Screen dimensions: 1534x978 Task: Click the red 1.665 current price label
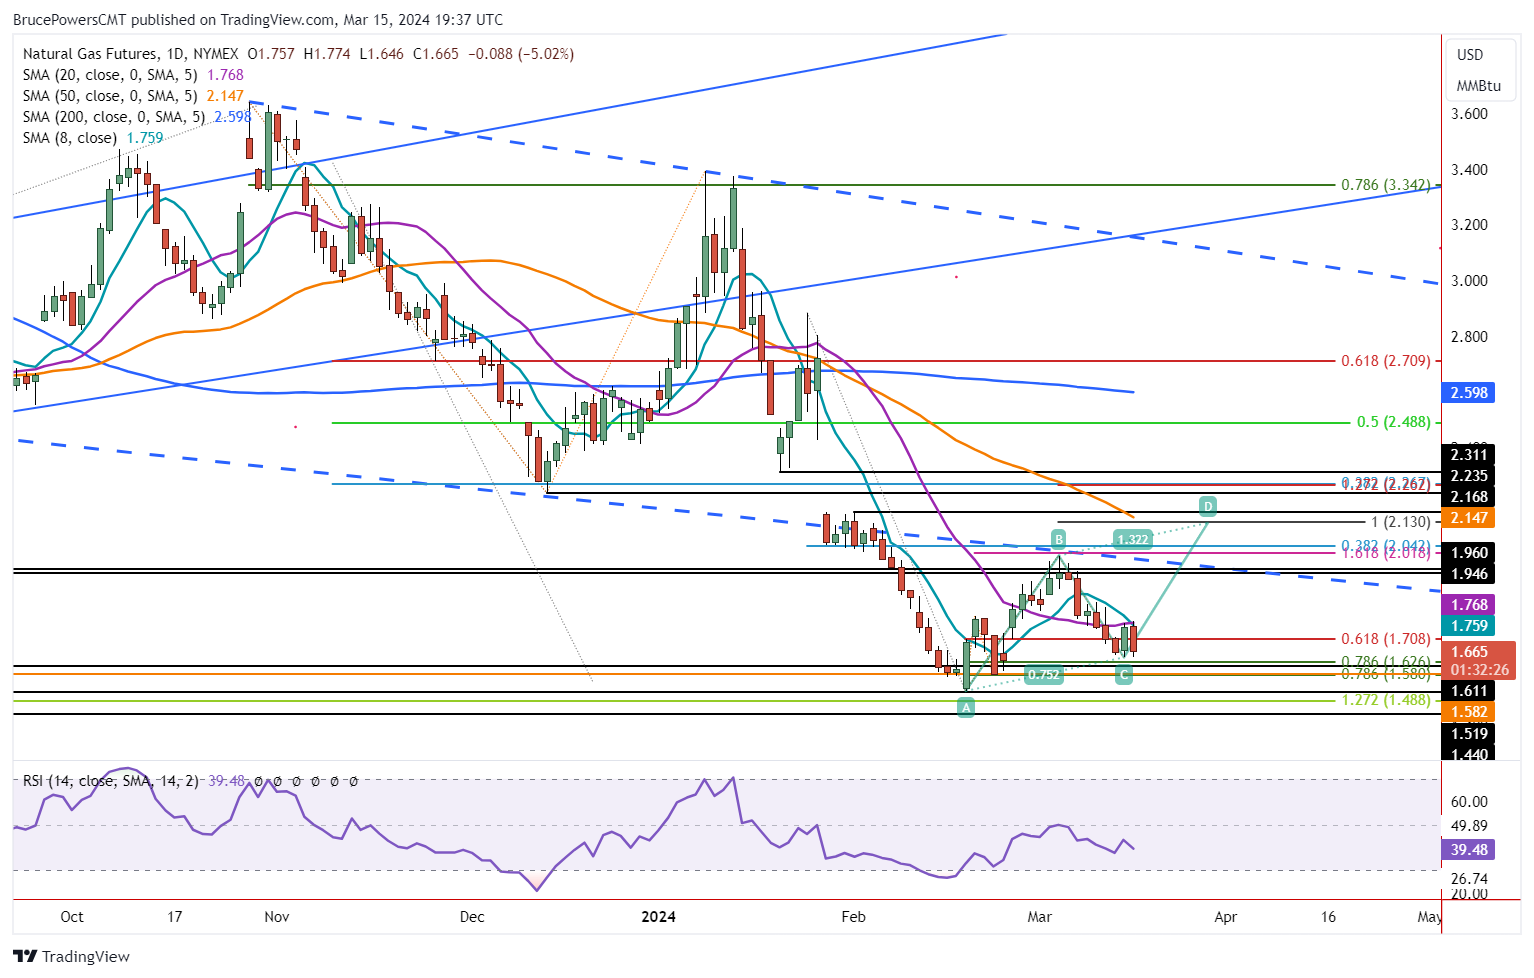1478,660
